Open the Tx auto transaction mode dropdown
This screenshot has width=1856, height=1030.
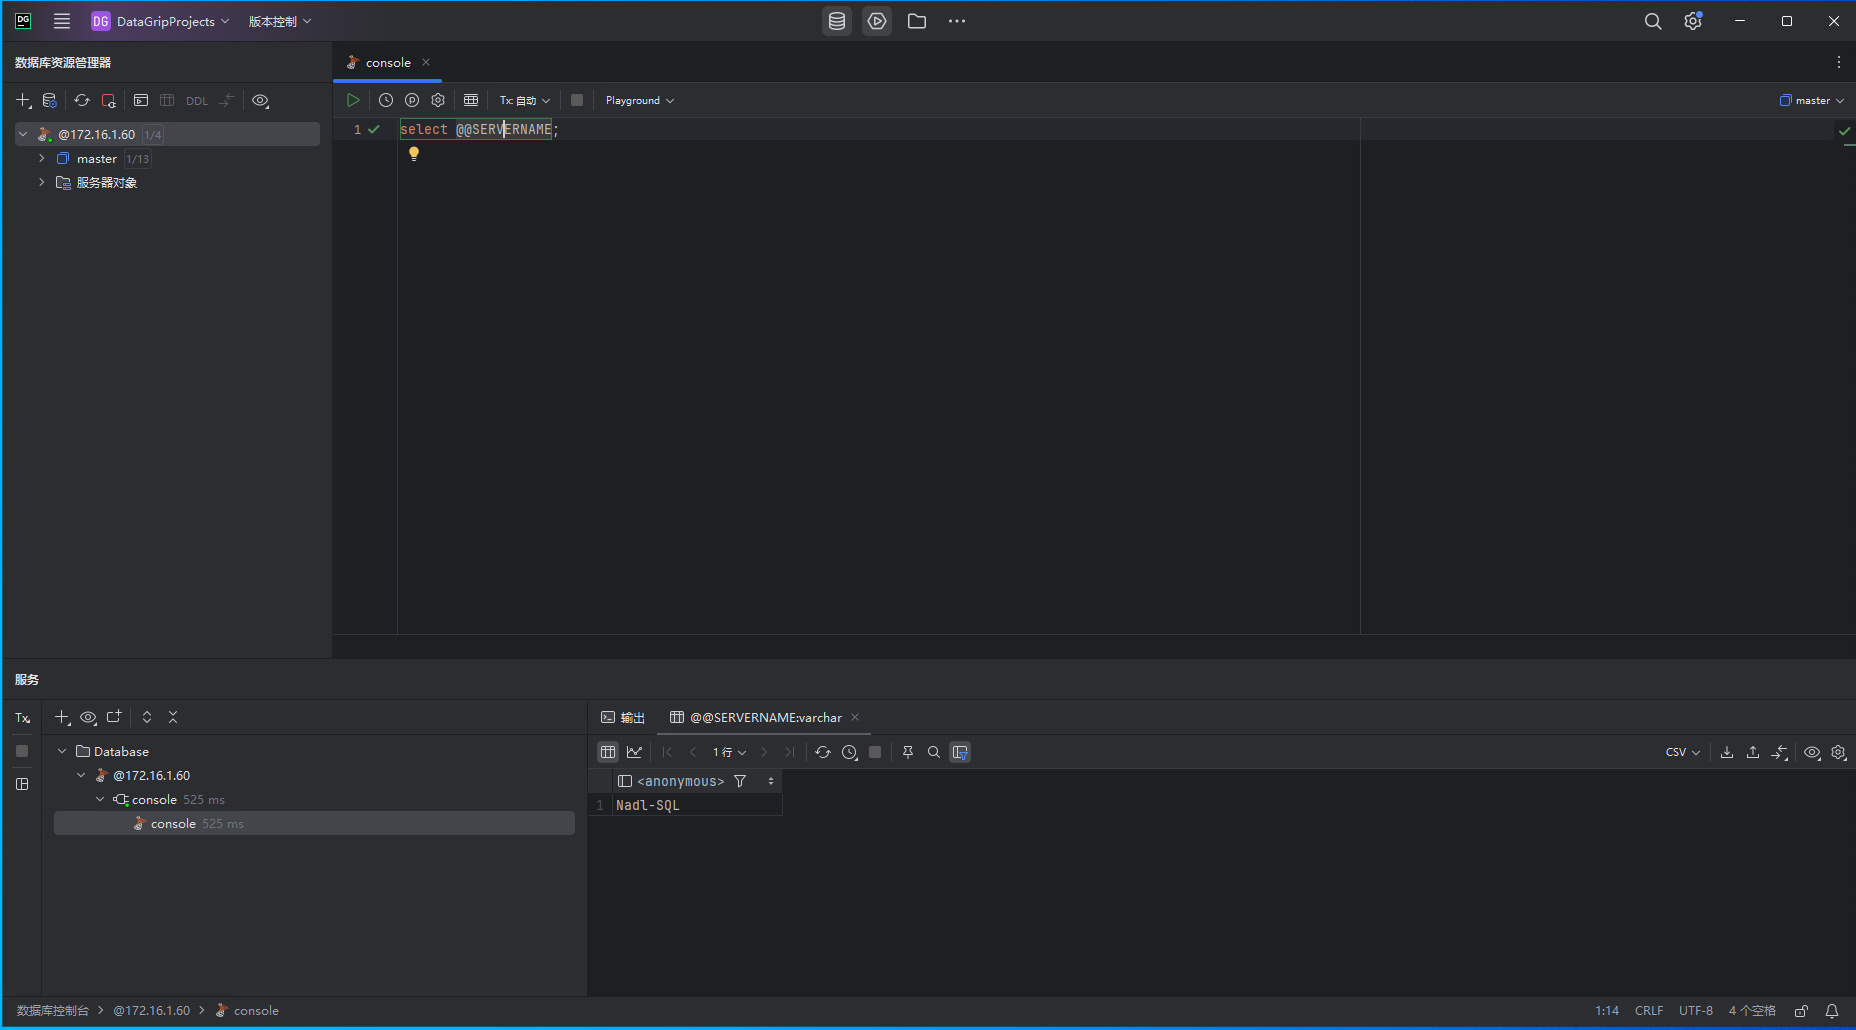pyautogui.click(x=525, y=100)
